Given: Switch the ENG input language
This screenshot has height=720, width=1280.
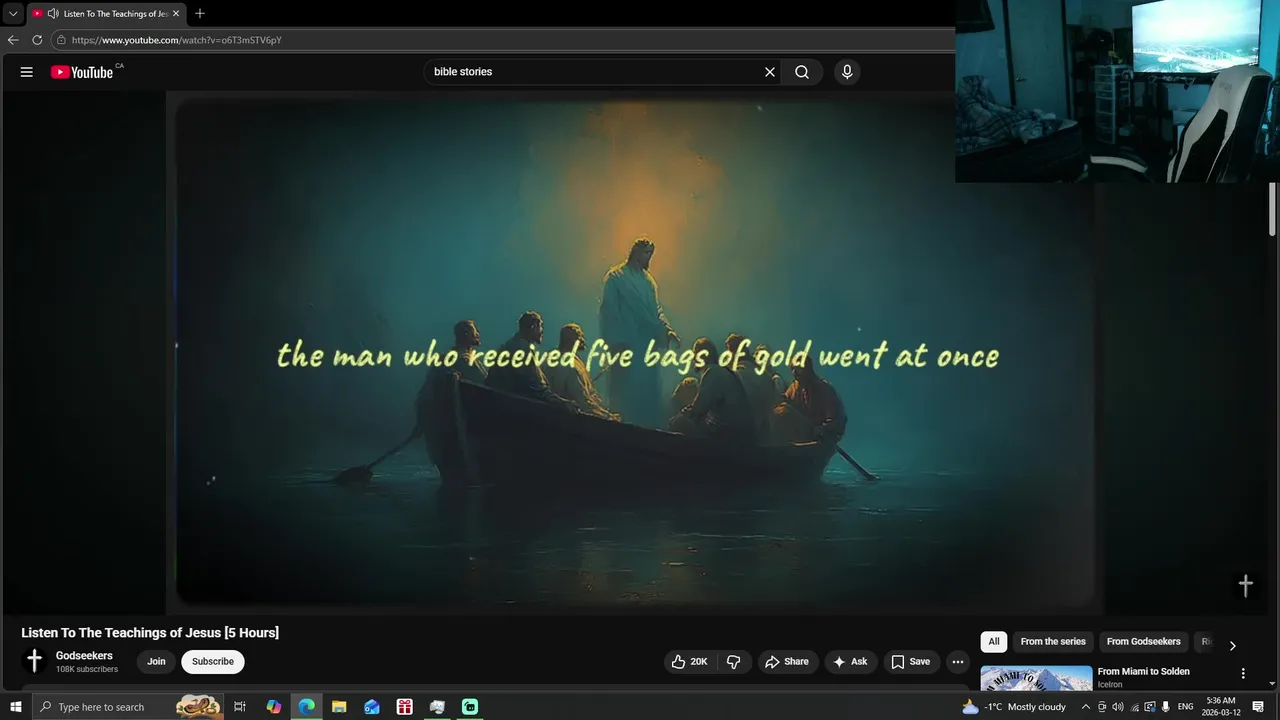Looking at the screenshot, I should tap(1186, 707).
